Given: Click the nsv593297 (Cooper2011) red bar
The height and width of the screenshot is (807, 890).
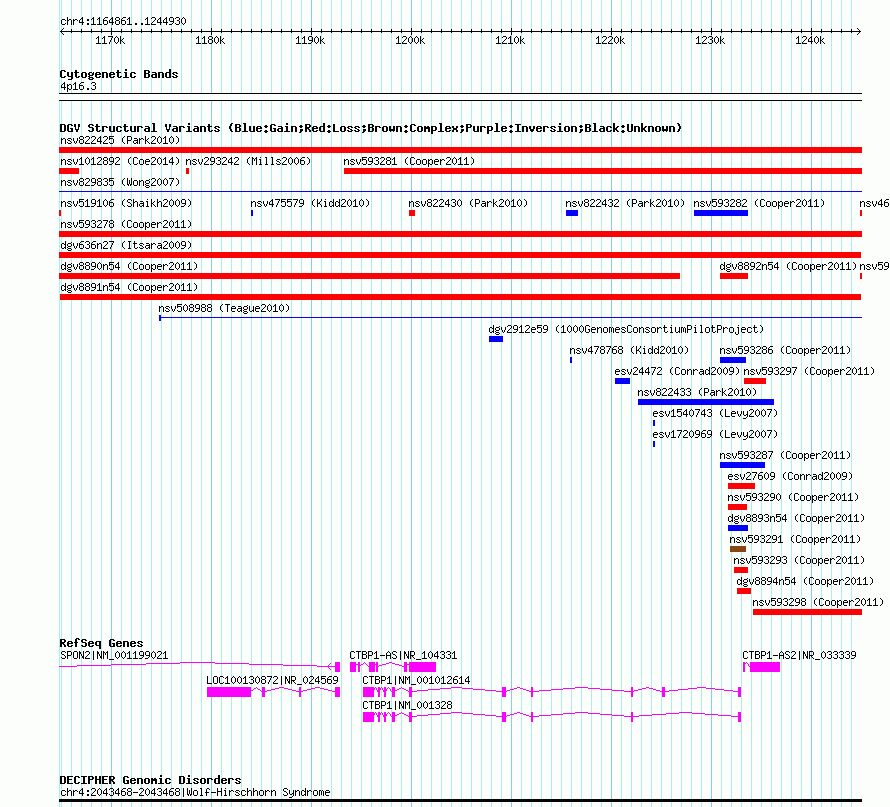Looking at the screenshot, I should (x=755, y=381).
